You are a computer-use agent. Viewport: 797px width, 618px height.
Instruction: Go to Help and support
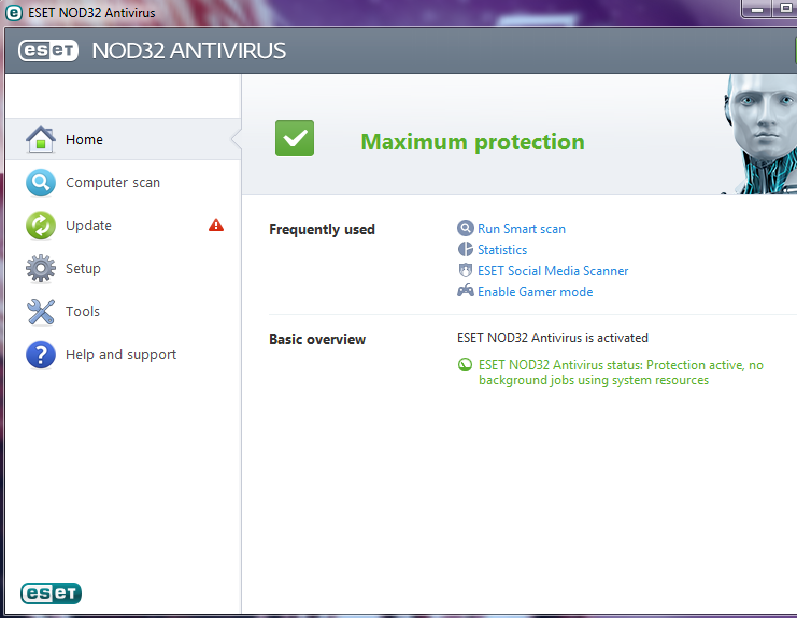pyautogui.click(x=120, y=355)
